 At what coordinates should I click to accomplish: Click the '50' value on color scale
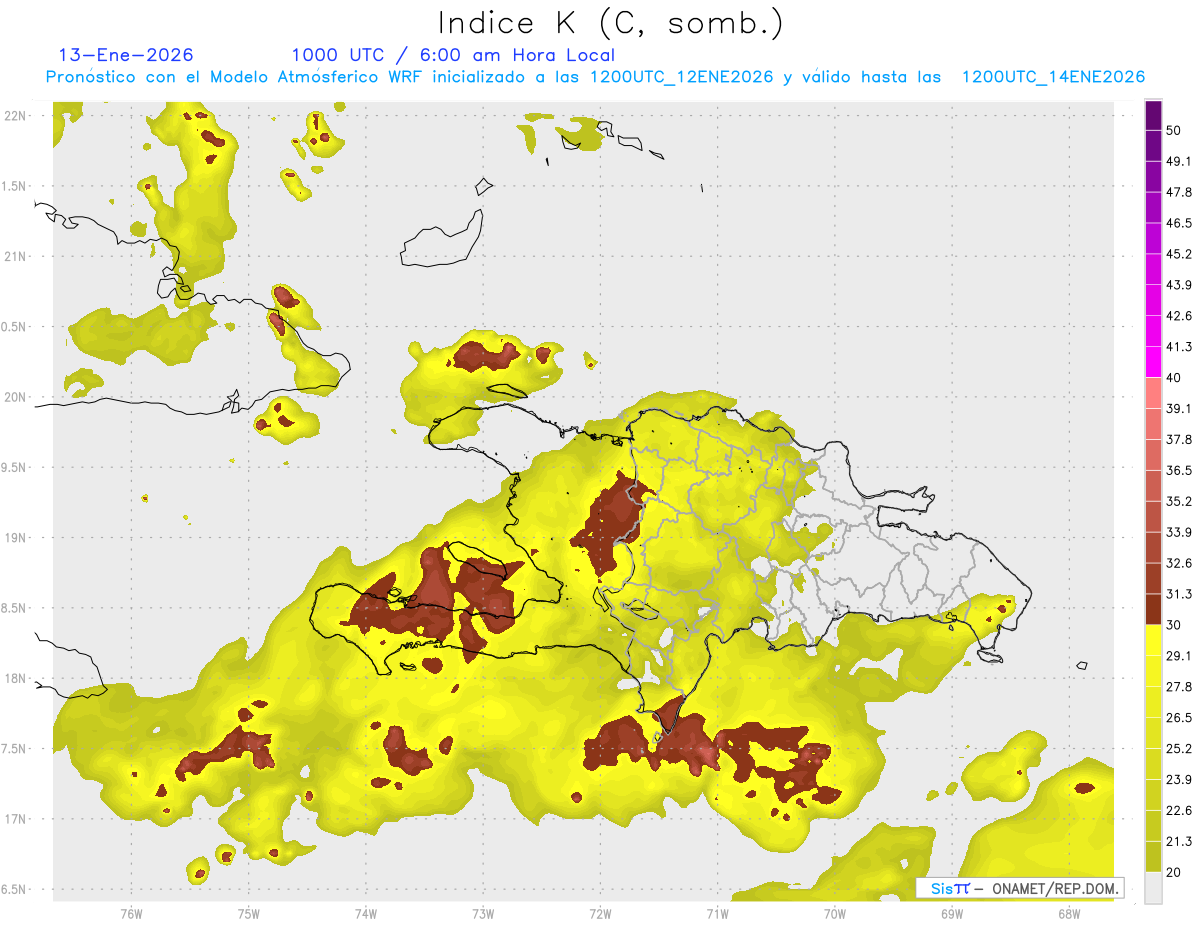[1174, 130]
